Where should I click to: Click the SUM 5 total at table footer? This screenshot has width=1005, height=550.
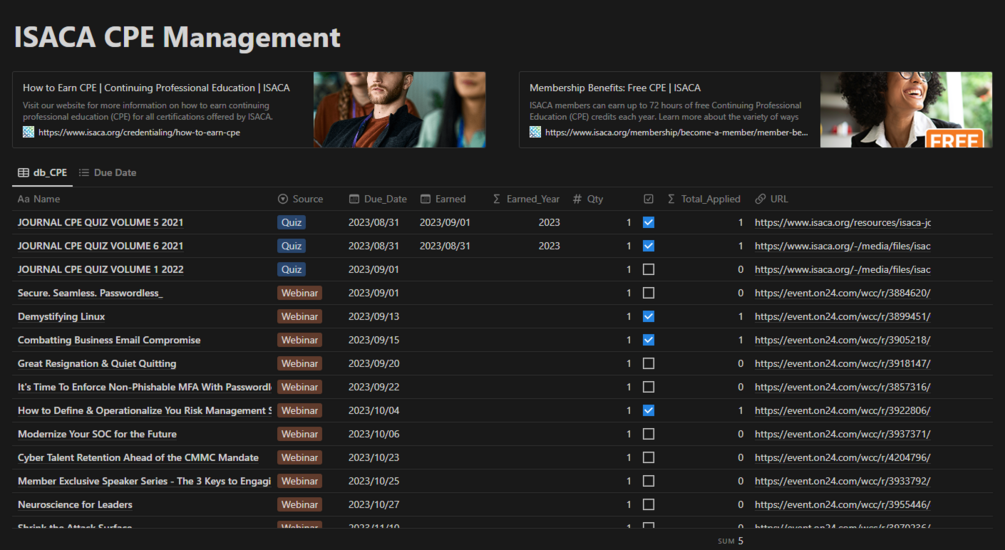(731, 541)
